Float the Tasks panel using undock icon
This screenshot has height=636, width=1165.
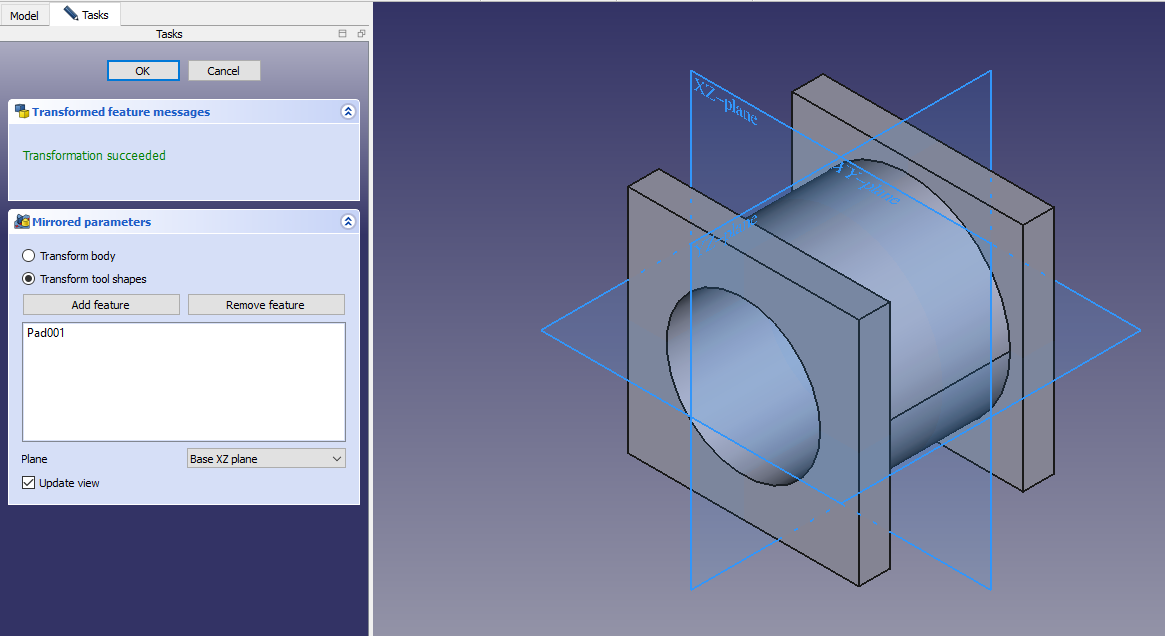point(360,34)
